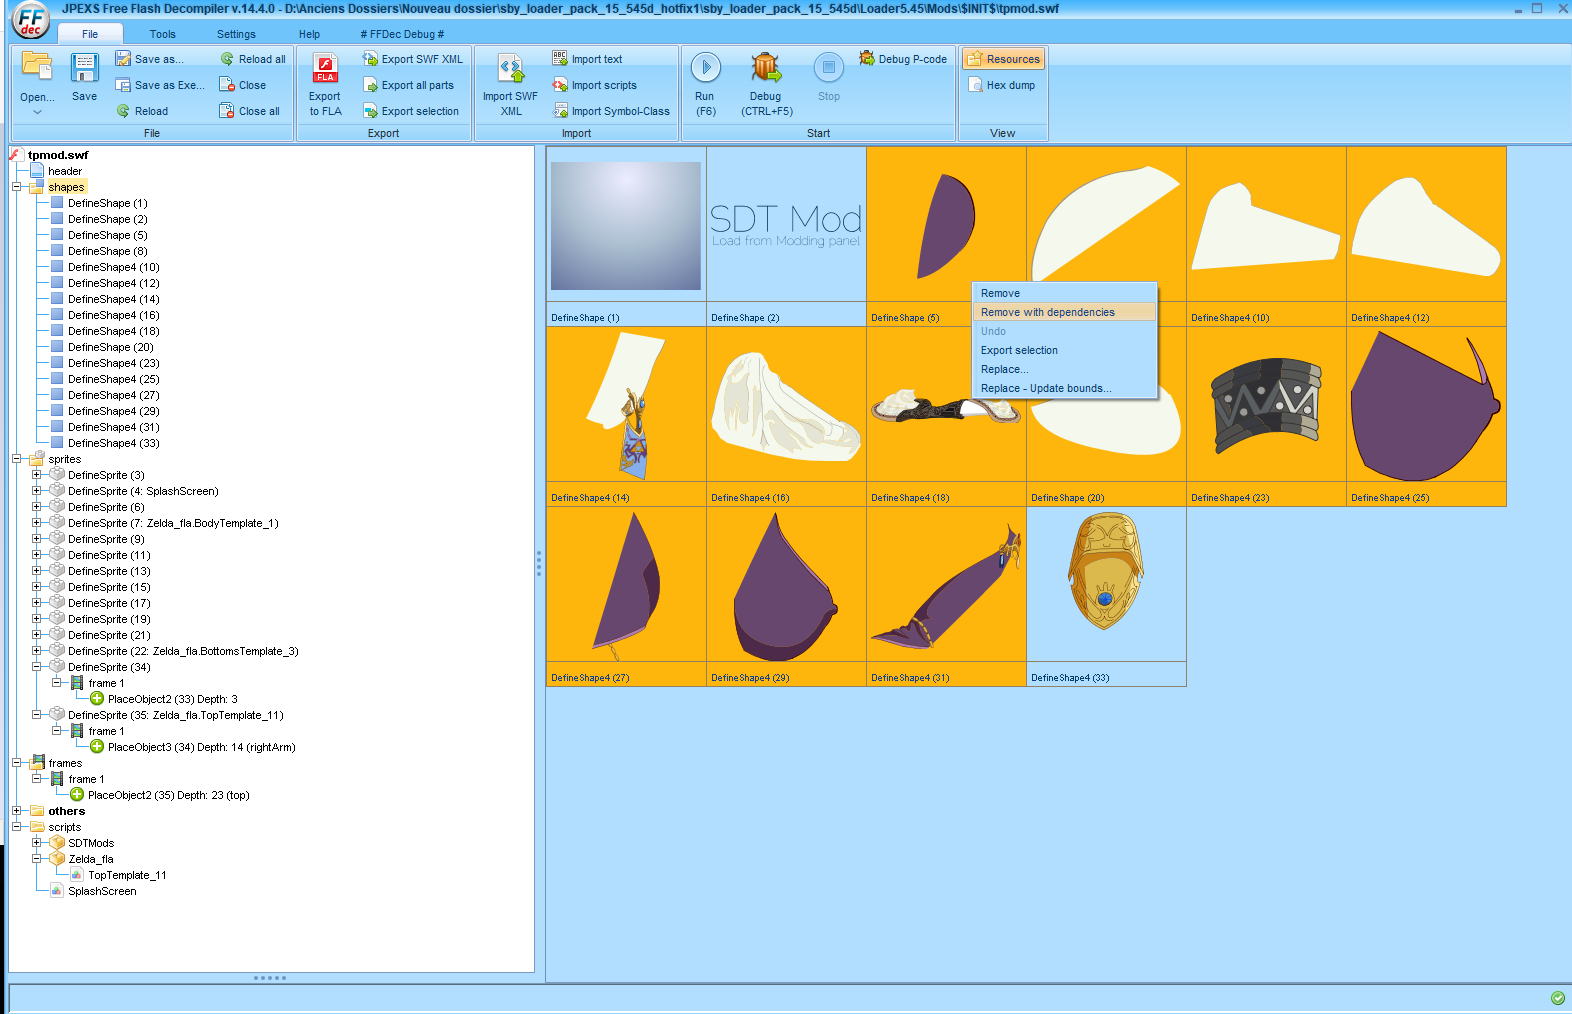
Task: Click the Debug P-code icon
Action: pyautogui.click(x=867, y=59)
